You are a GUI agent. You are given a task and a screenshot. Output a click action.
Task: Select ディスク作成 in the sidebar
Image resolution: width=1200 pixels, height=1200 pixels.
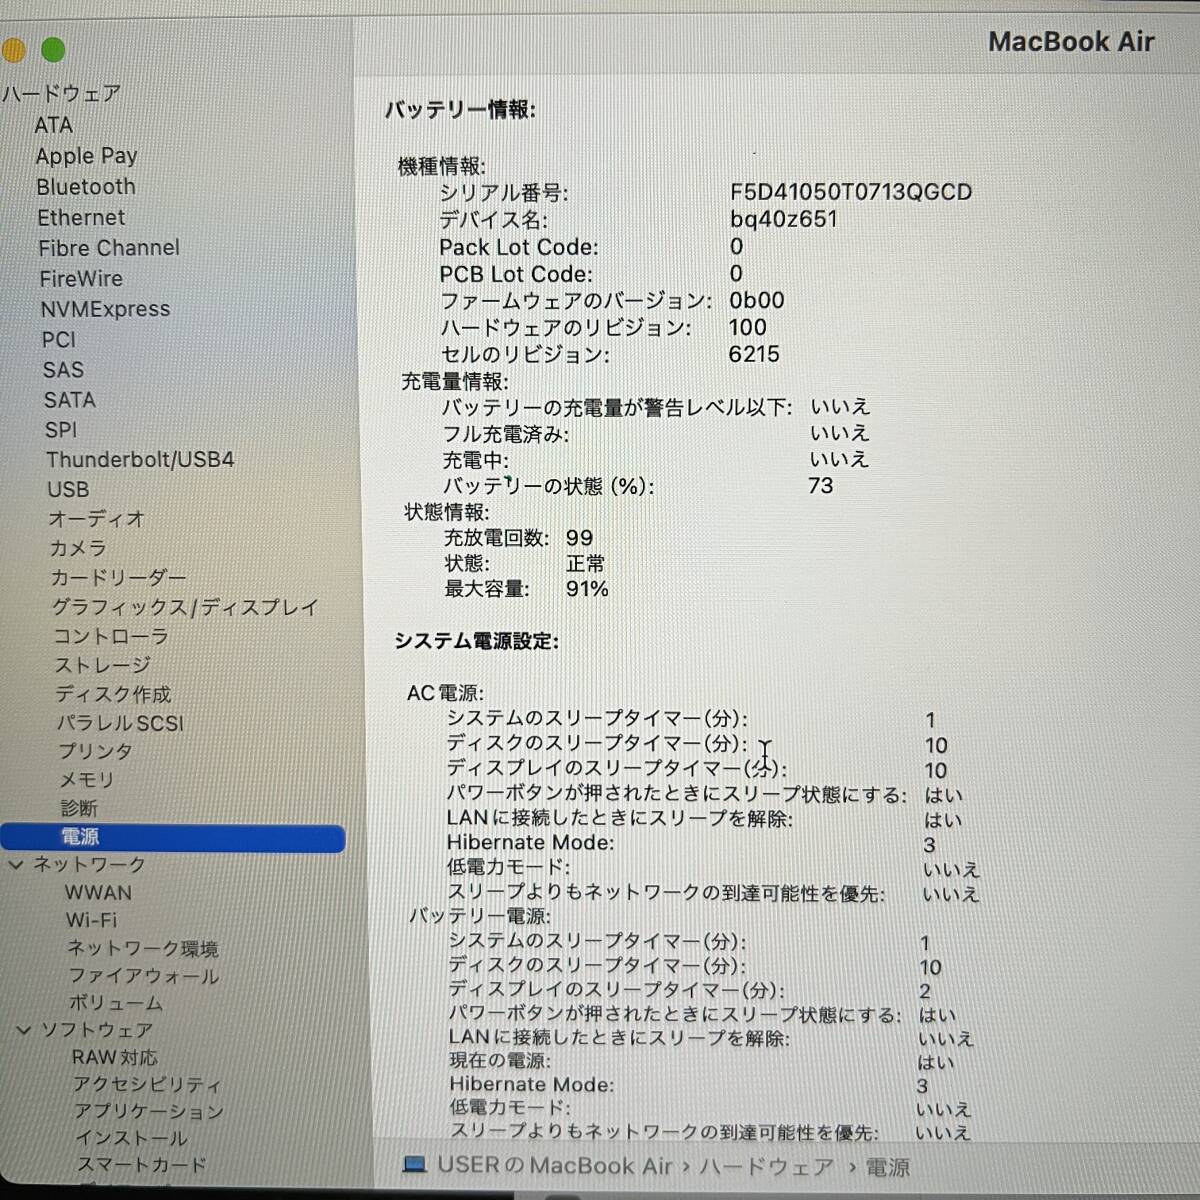113,694
